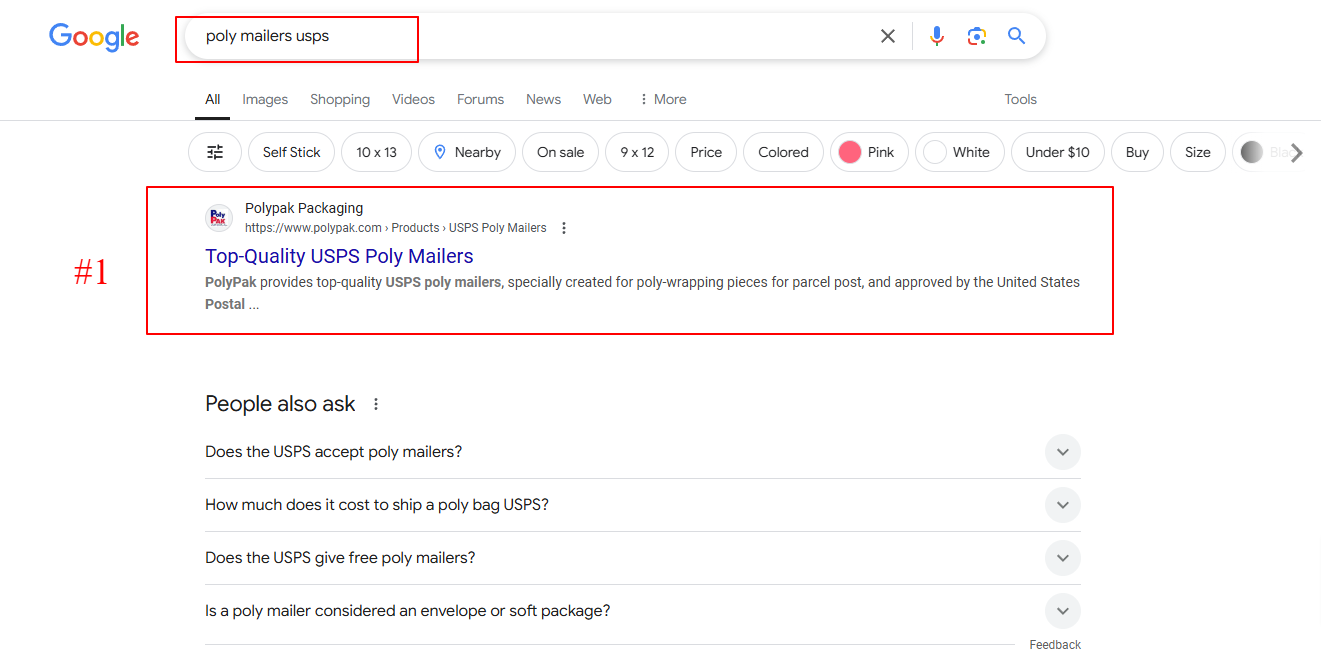
Task: Apply the Buy filter chip
Action: 1137,152
